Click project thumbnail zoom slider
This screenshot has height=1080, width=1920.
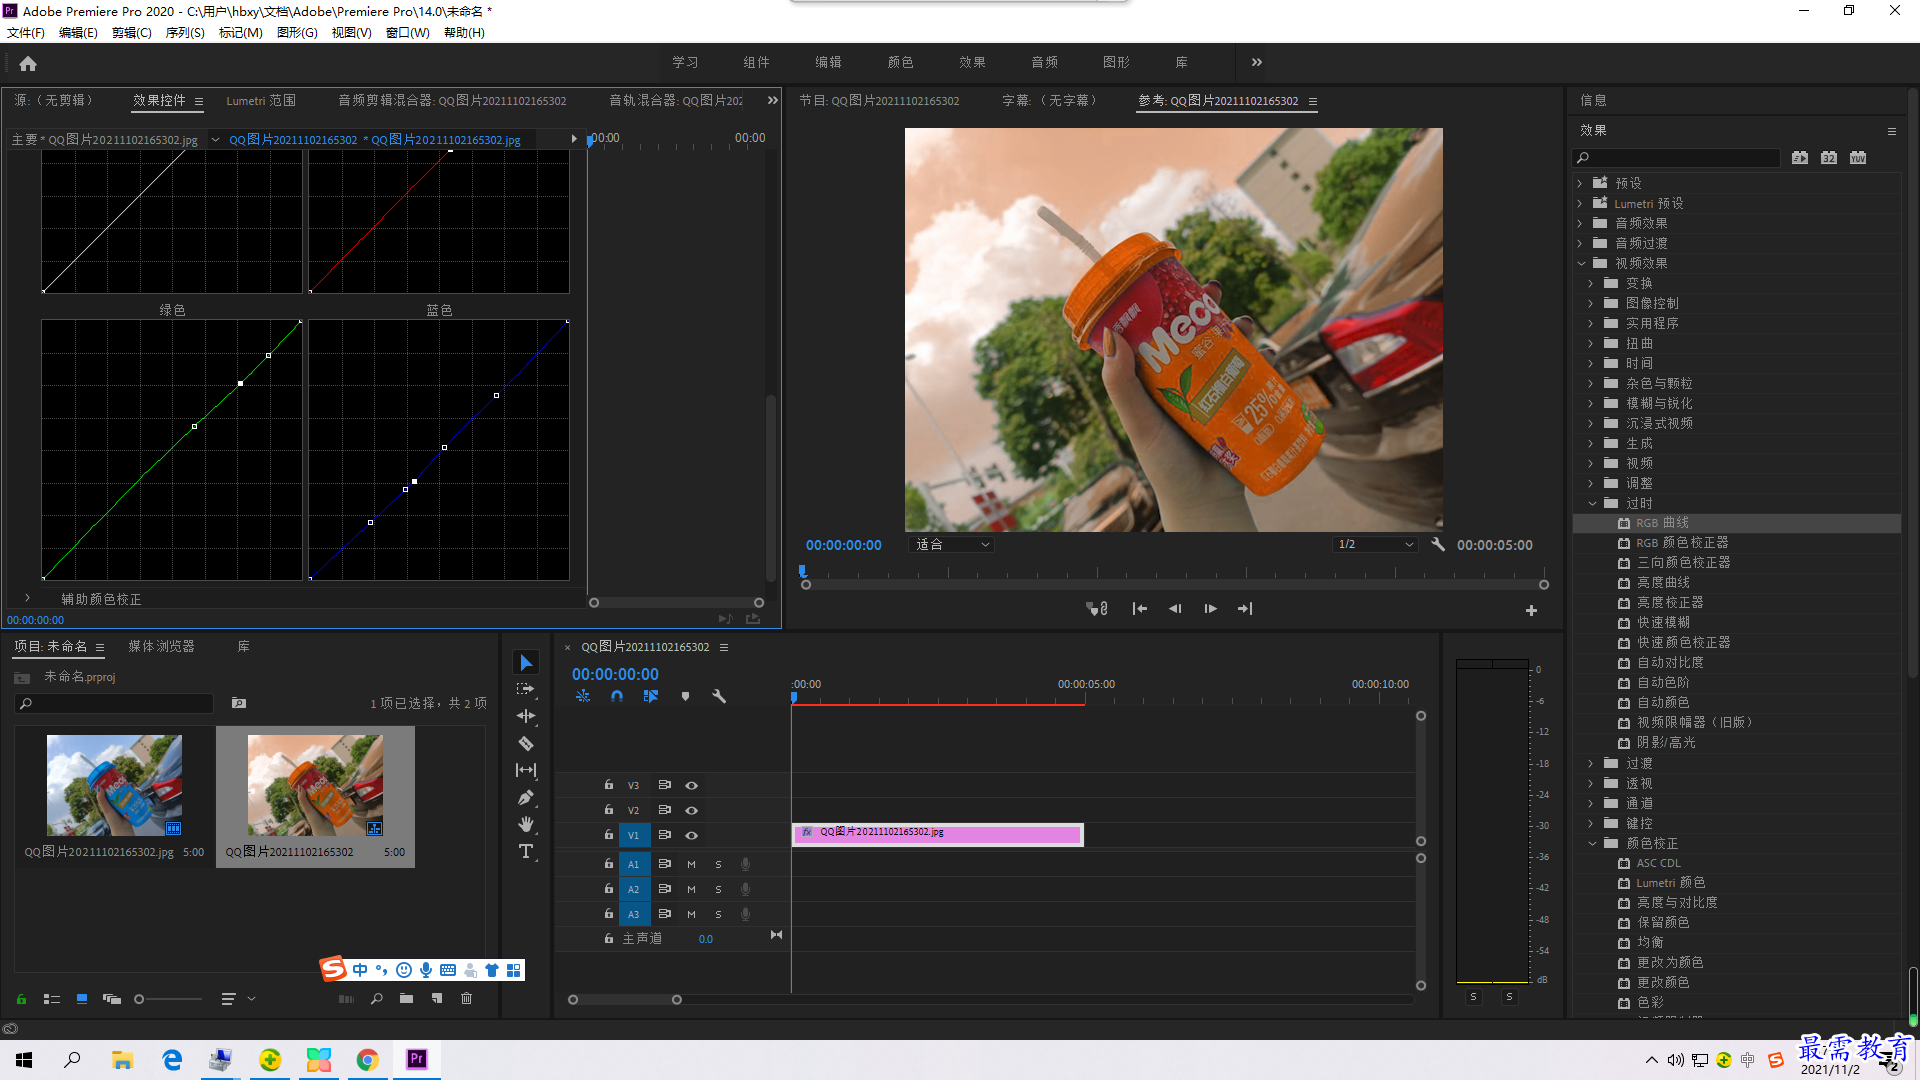click(x=168, y=999)
